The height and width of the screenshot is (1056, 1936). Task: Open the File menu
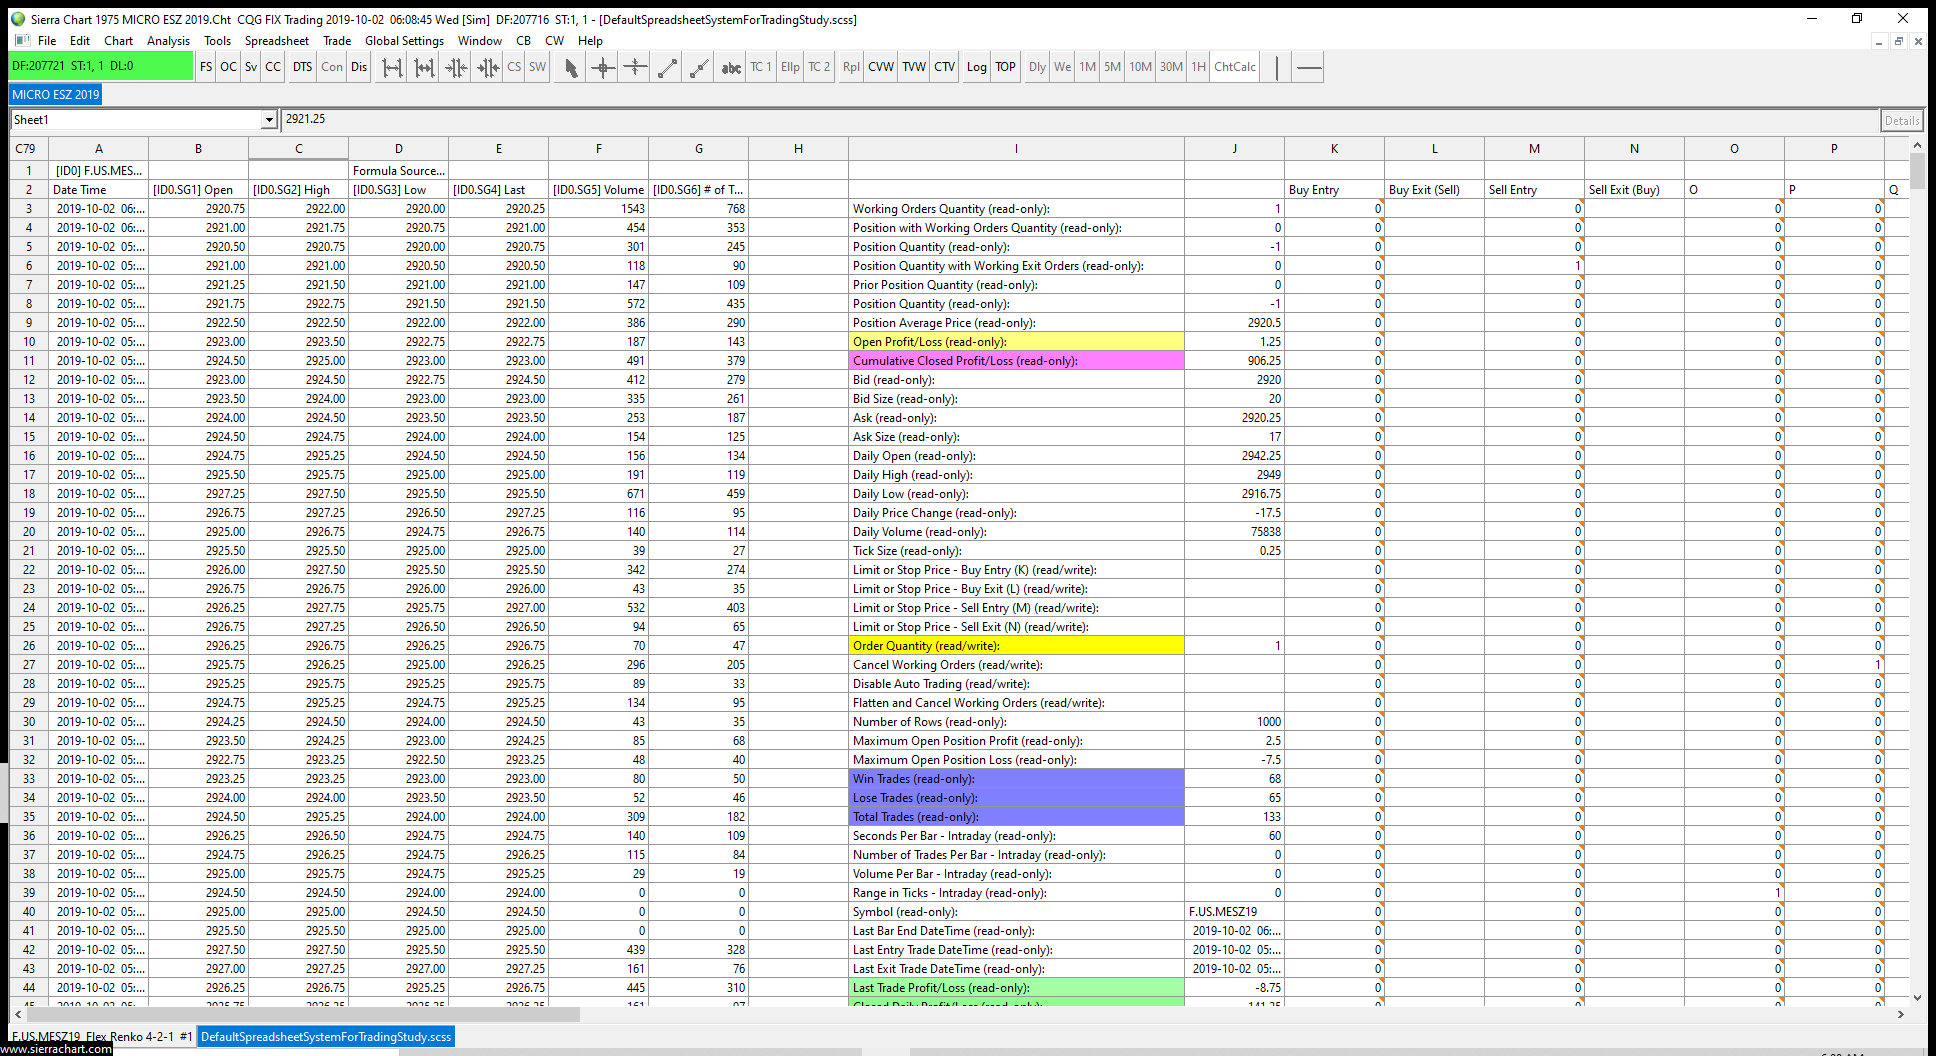point(47,41)
